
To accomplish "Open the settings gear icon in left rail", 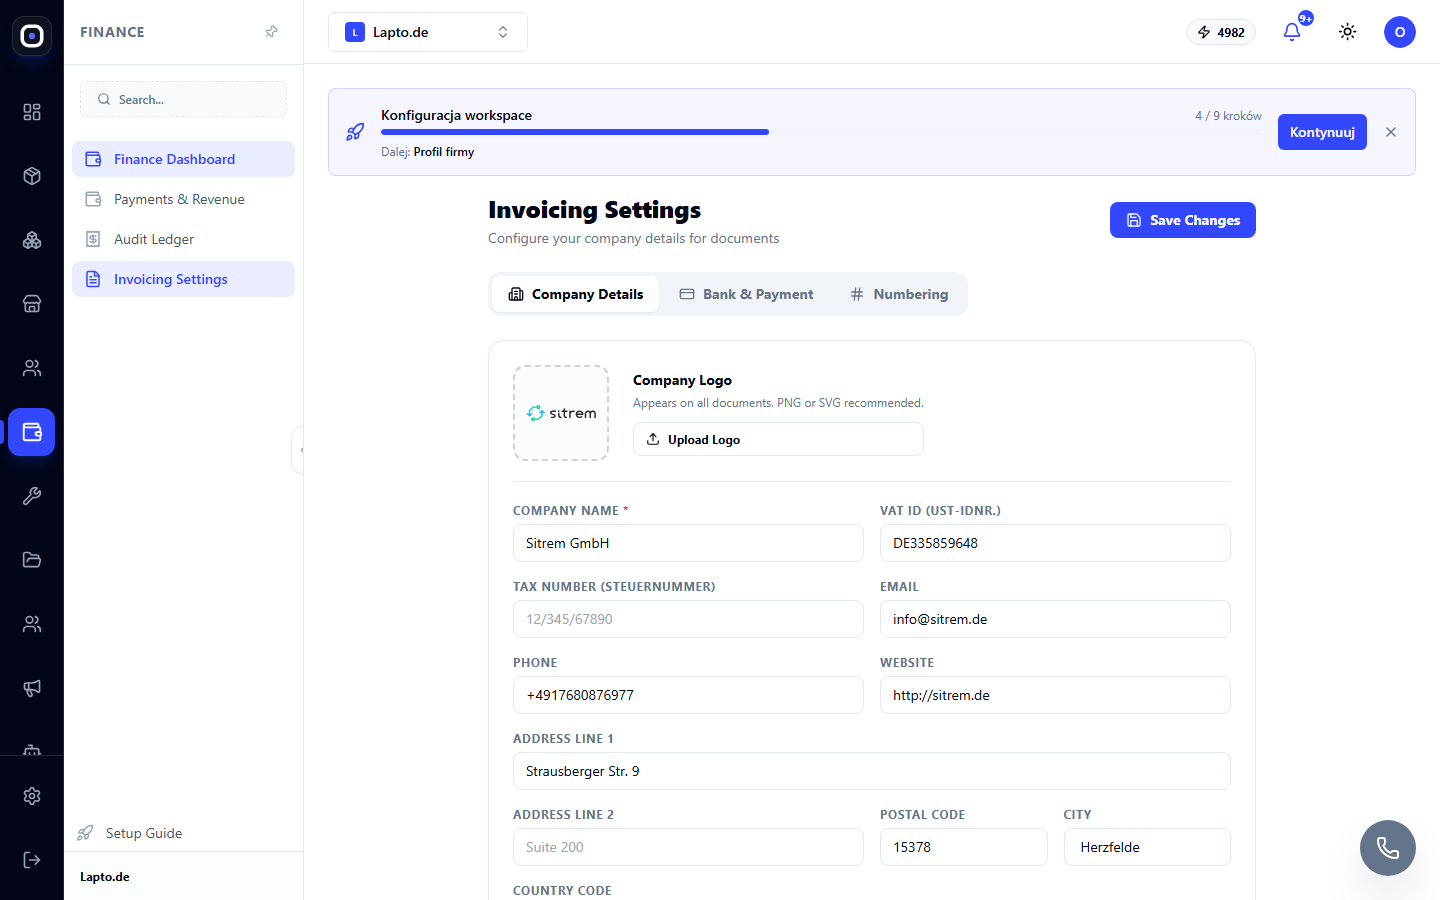I will click(32, 796).
